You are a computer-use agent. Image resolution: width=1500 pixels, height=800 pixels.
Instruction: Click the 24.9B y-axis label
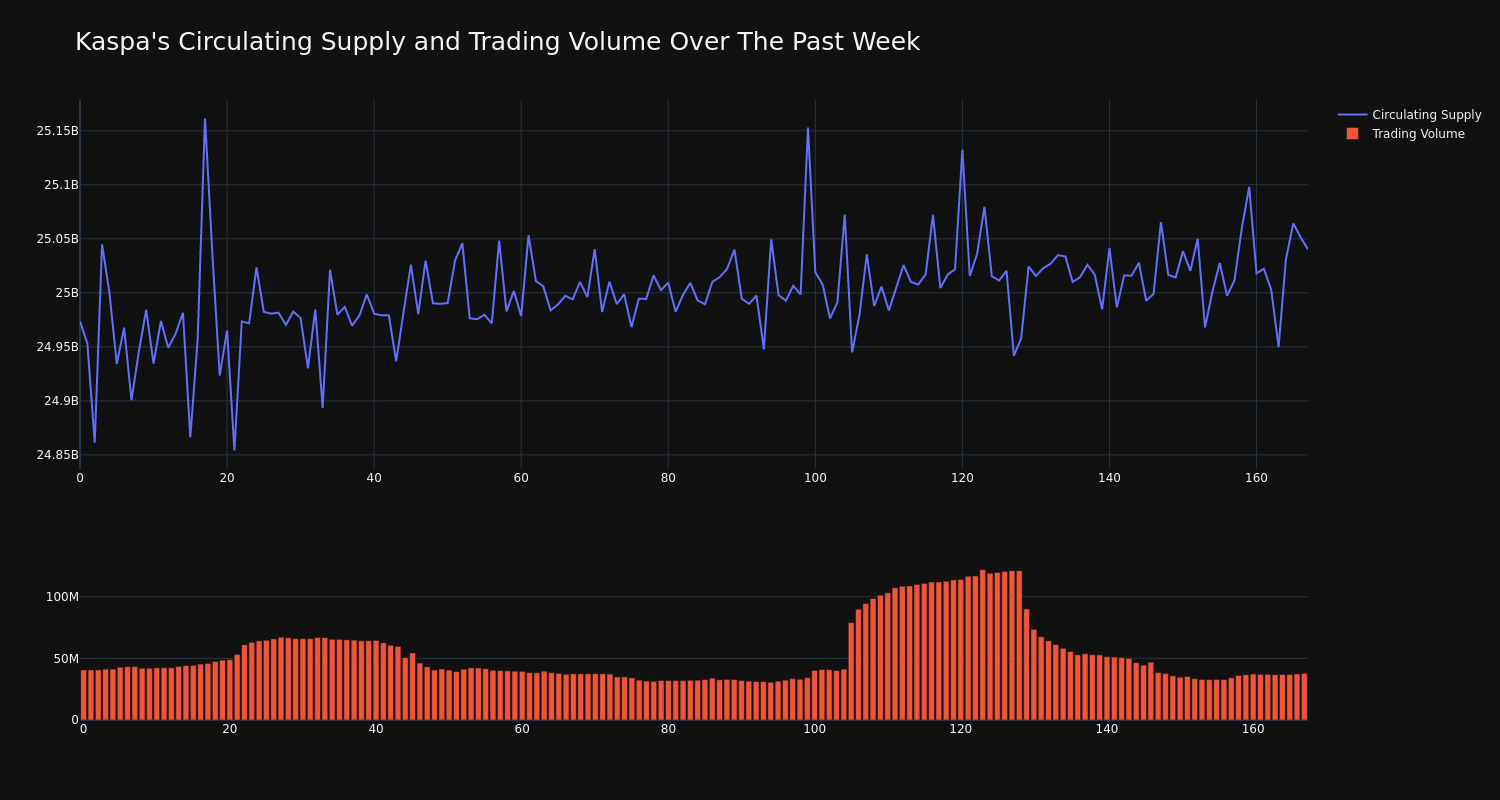[61, 401]
